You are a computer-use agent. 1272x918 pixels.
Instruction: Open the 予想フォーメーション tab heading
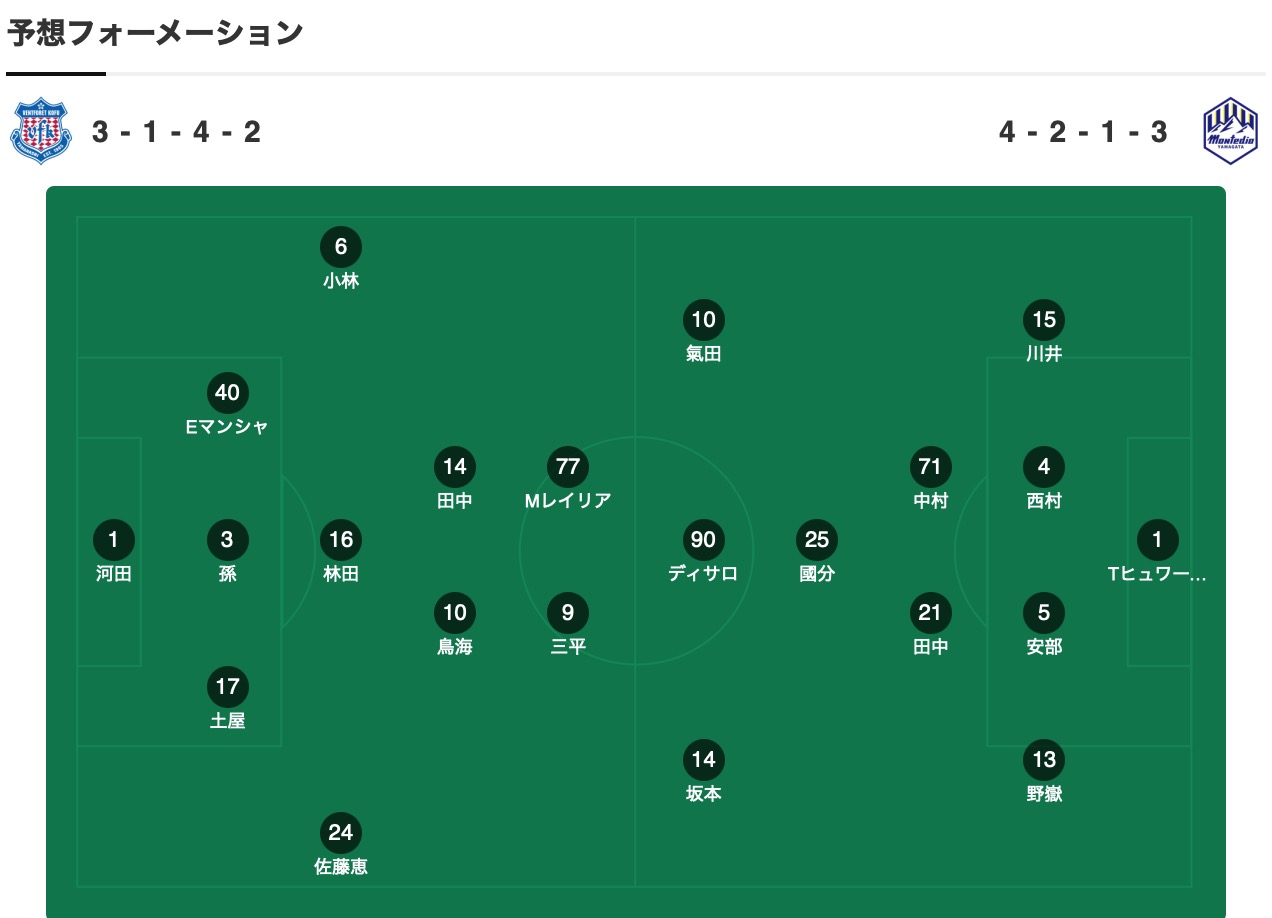click(155, 33)
